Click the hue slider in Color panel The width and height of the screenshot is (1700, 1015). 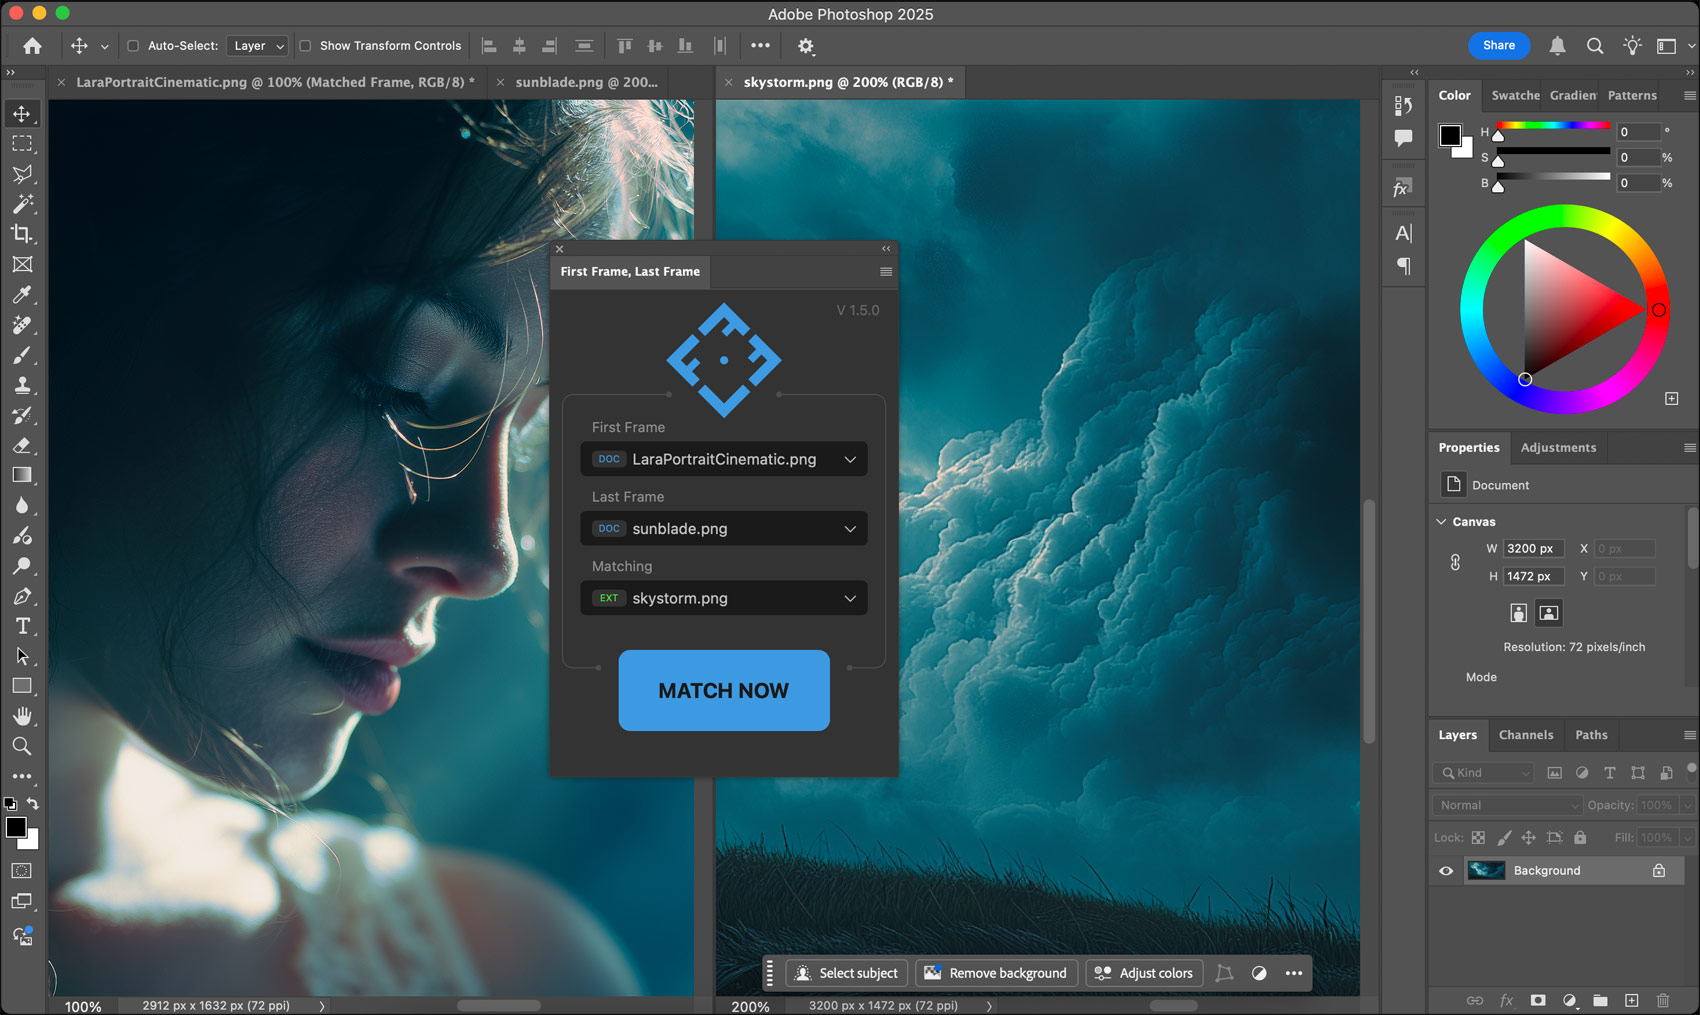(1552, 126)
